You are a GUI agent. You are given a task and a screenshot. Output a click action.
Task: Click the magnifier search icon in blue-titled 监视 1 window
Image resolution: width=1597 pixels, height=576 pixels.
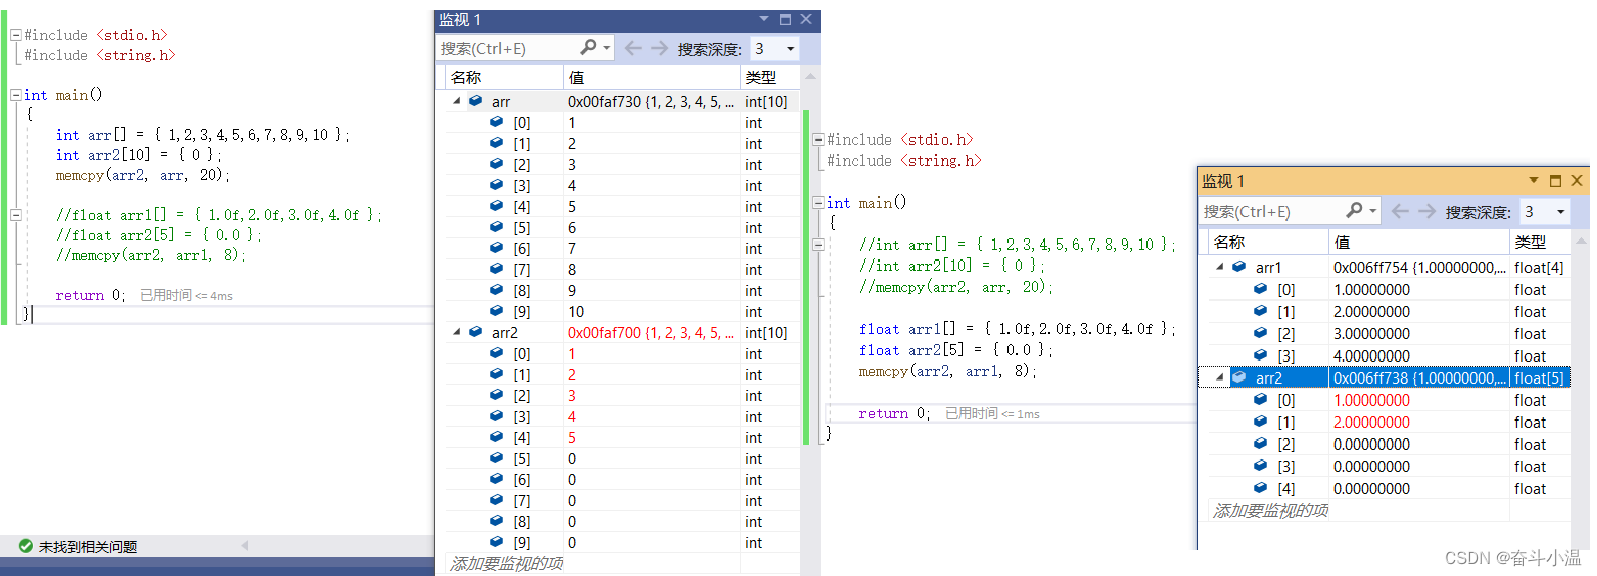pyautogui.click(x=589, y=47)
